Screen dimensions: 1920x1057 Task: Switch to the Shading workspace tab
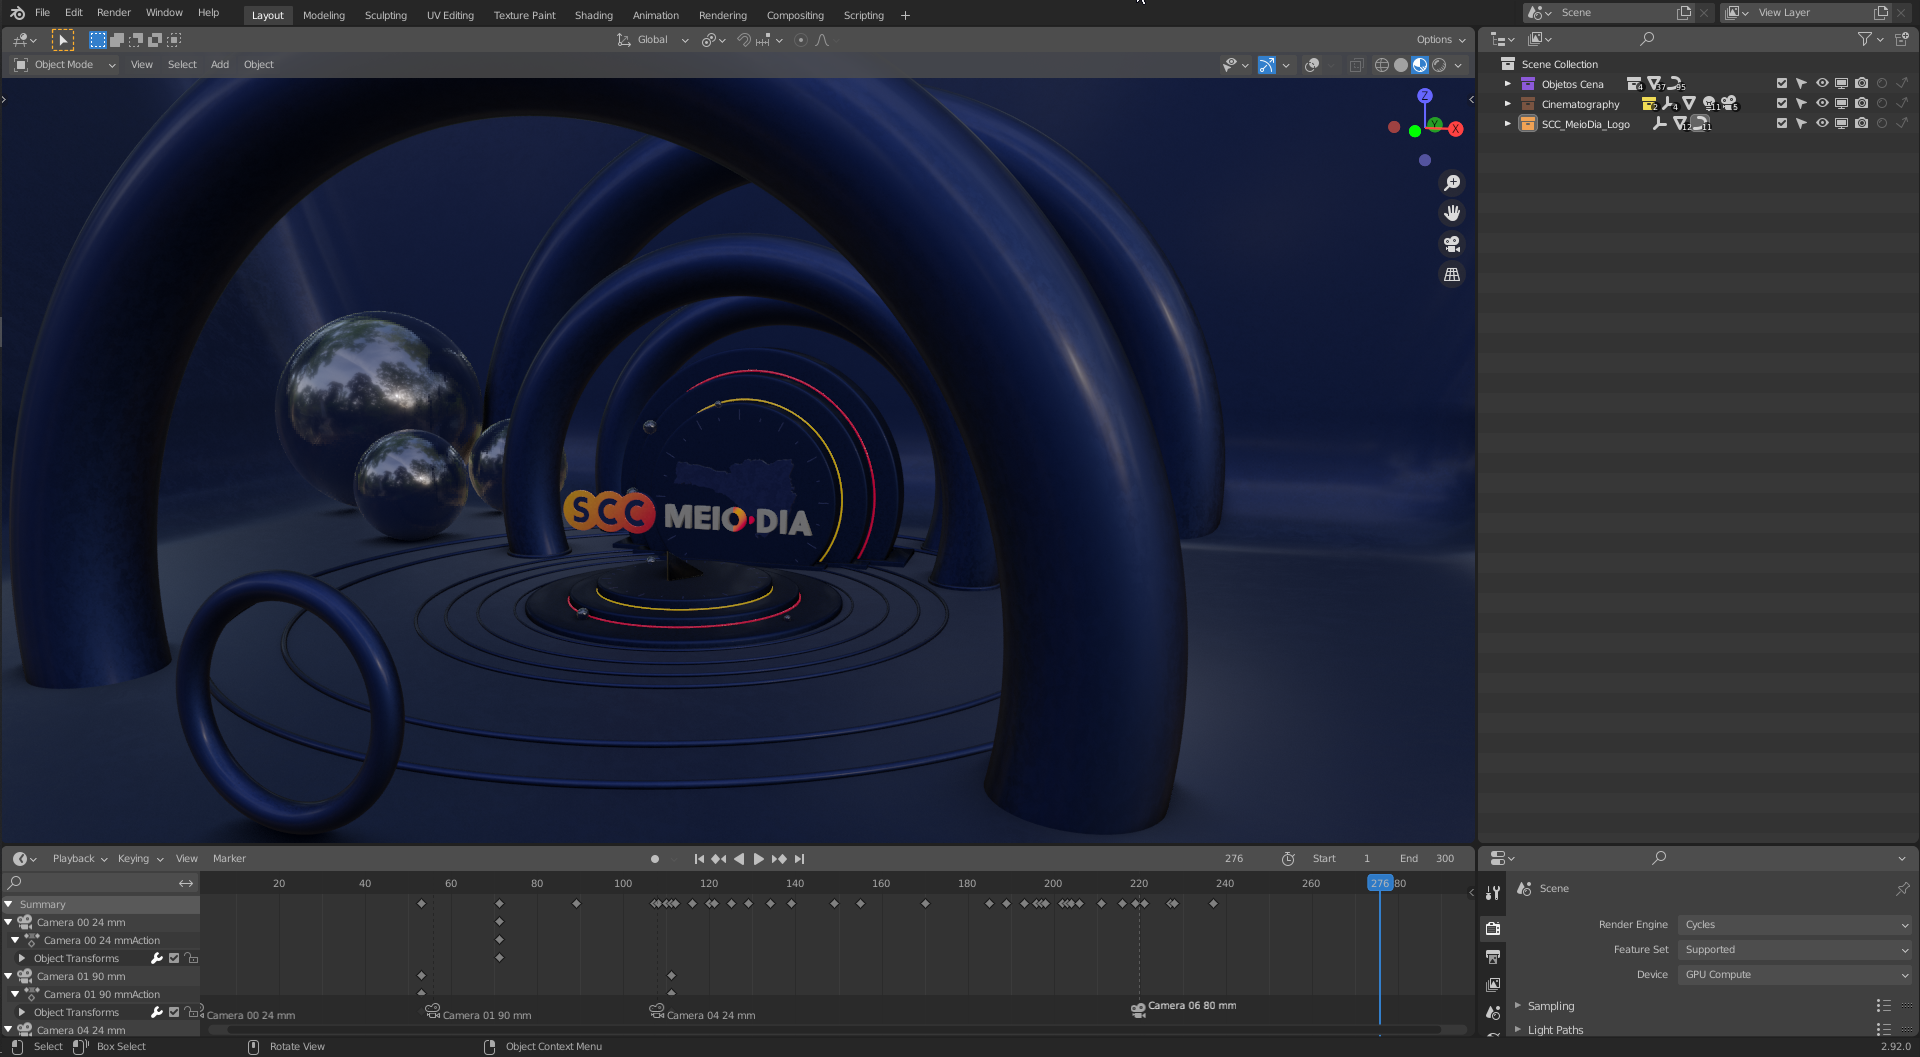click(x=593, y=15)
